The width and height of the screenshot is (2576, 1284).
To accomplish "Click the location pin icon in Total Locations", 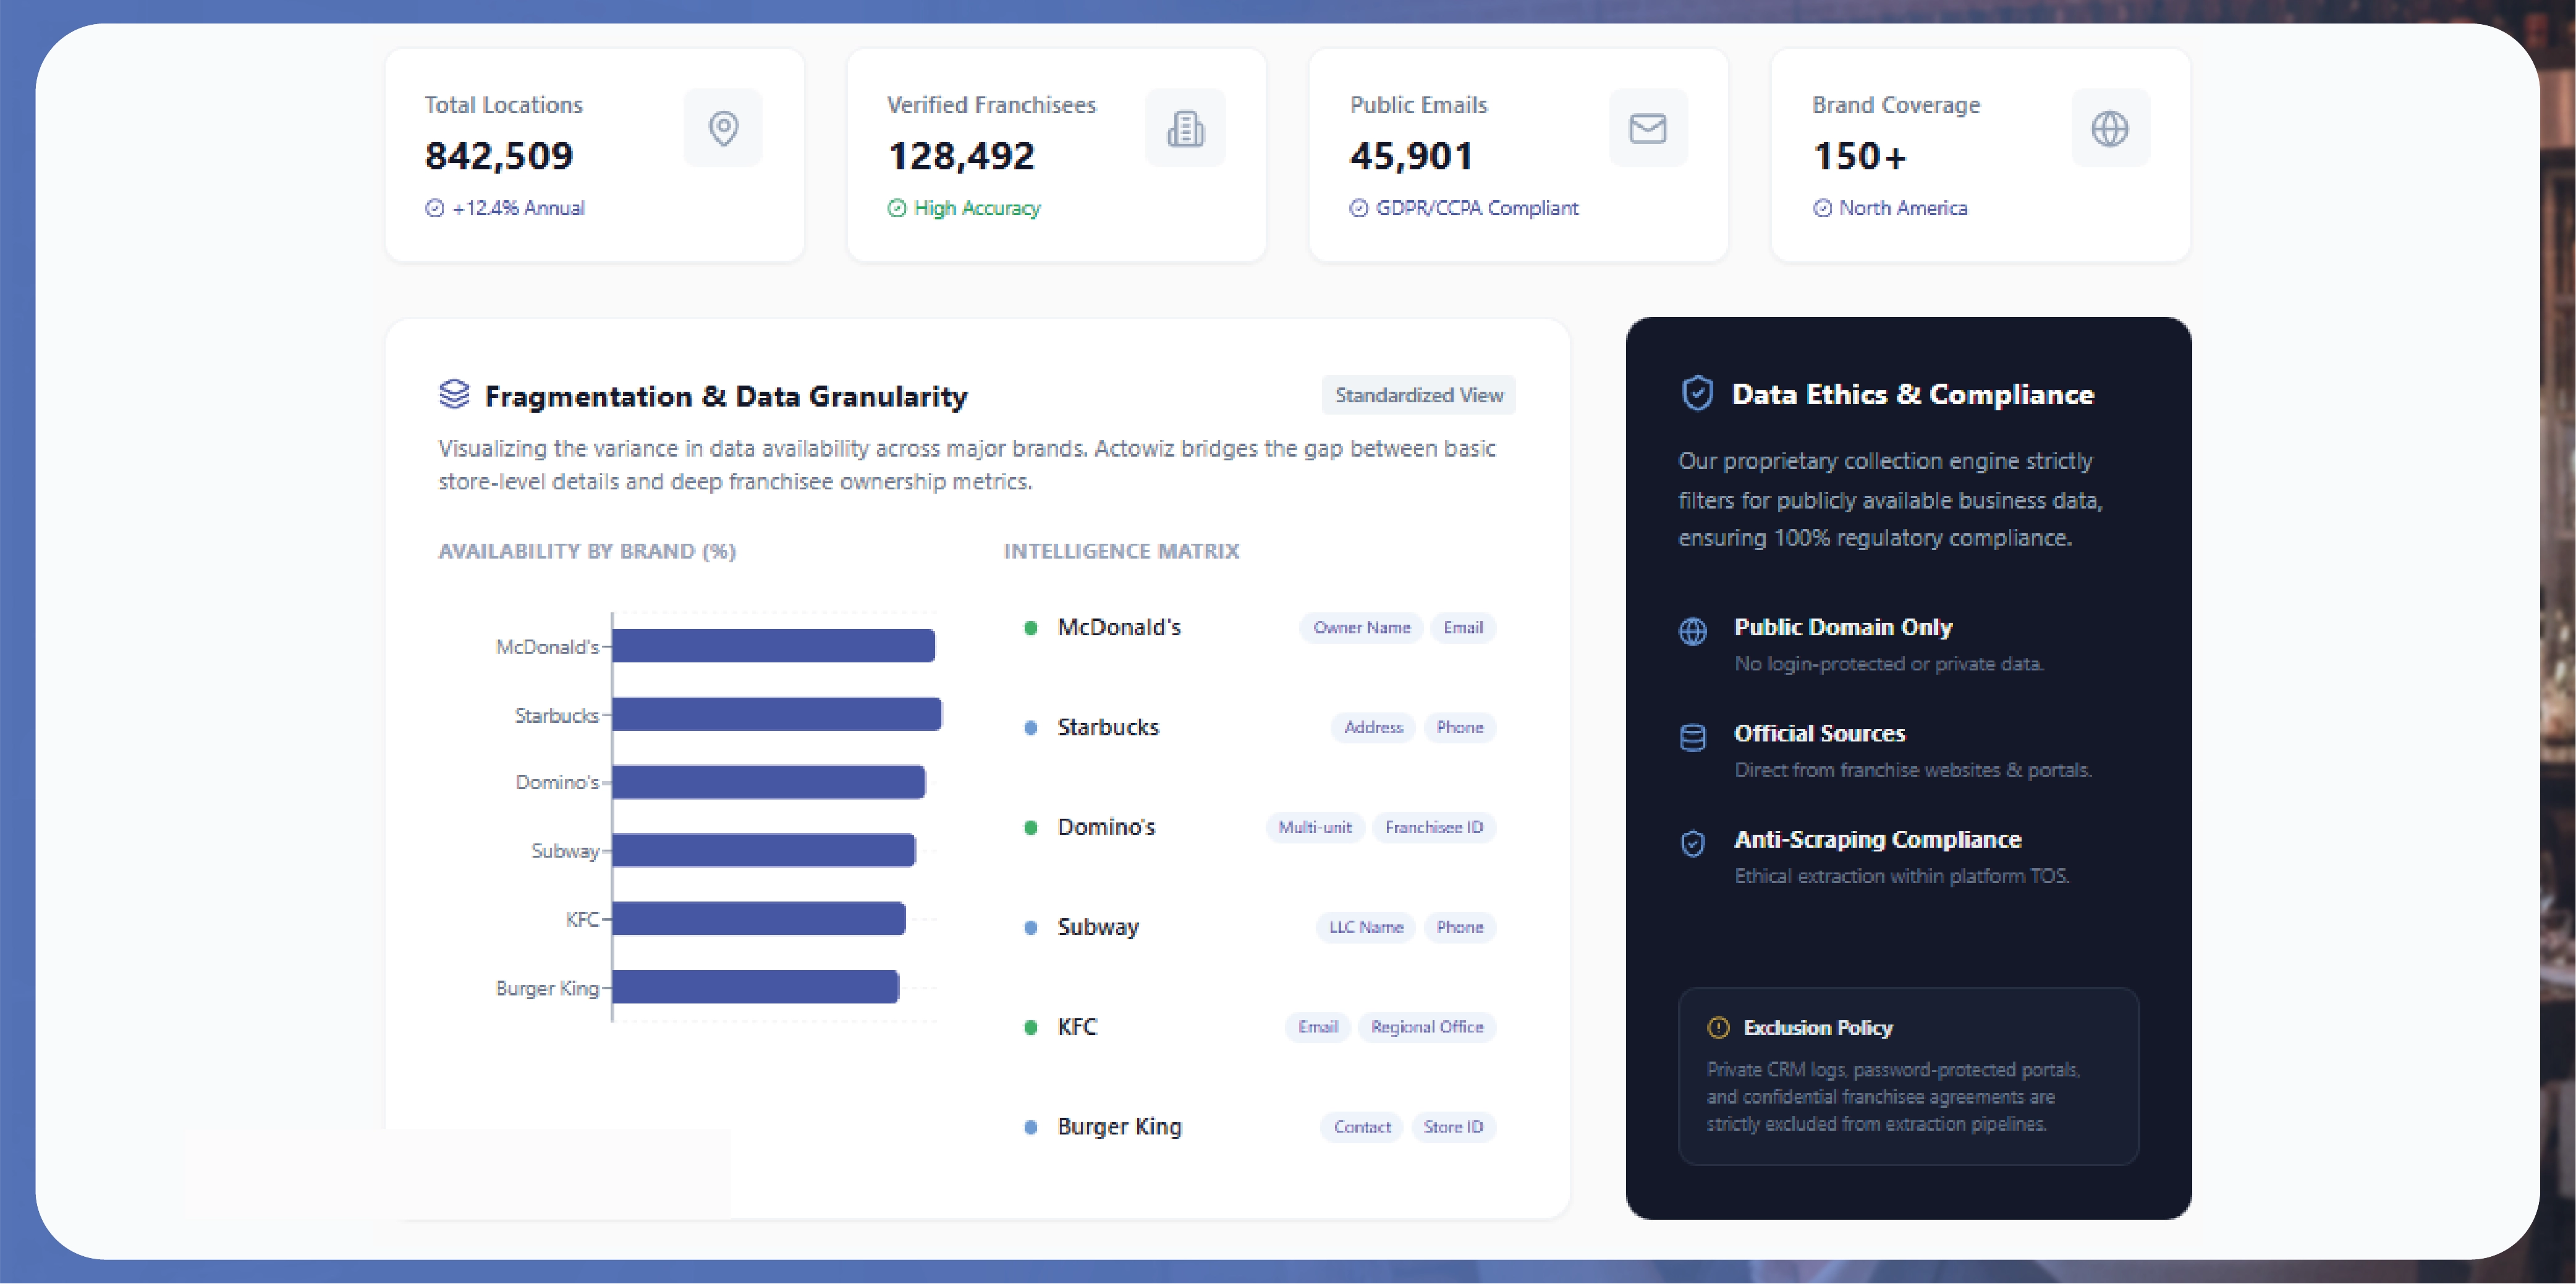I will (723, 128).
